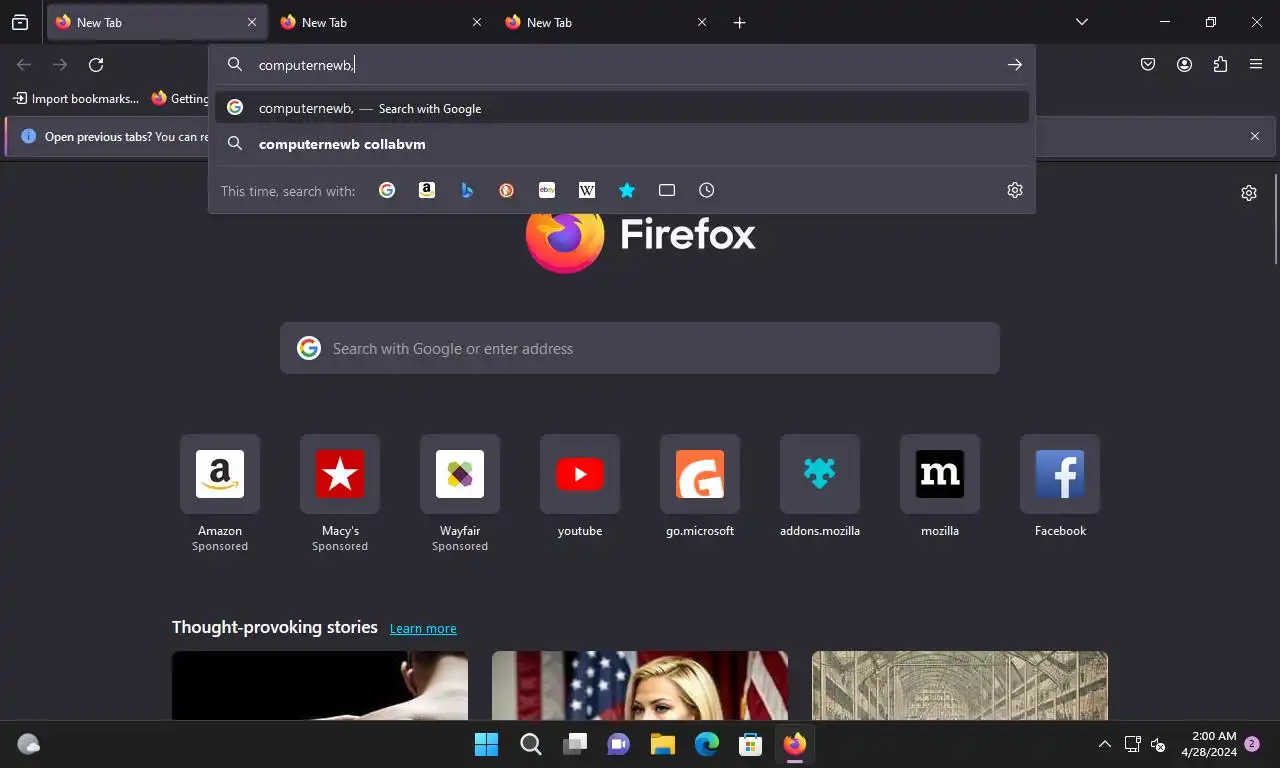Select the first New Tab
The width and height of the screenshot is (1280, 768).
[157, 22]
